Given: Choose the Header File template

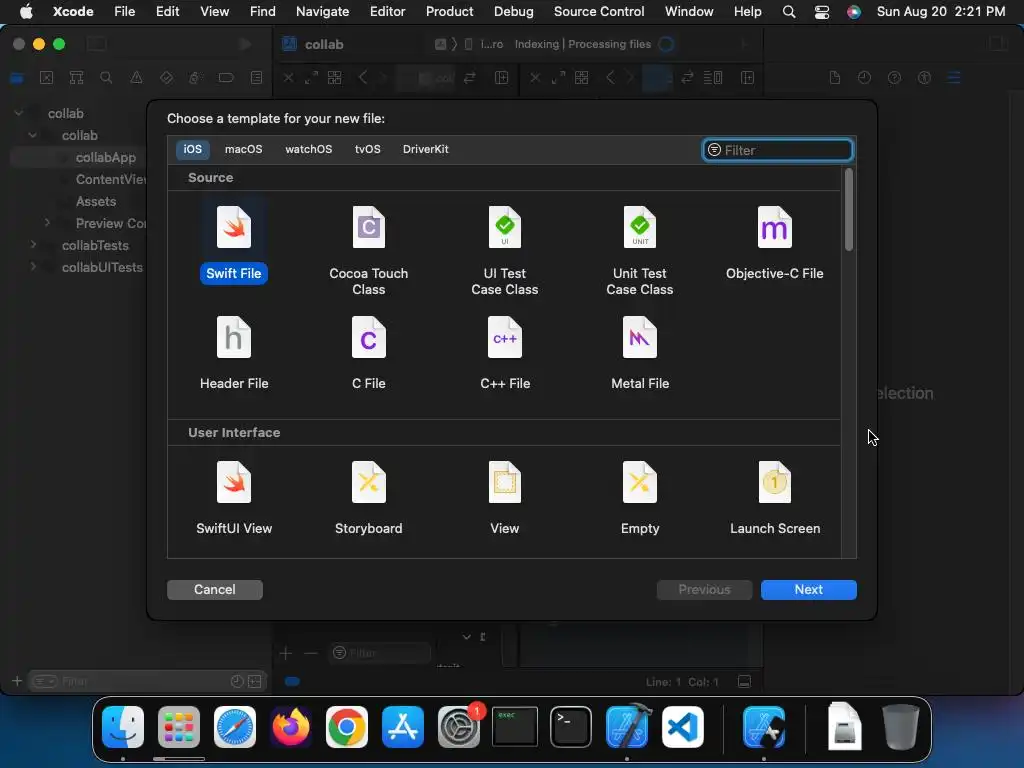Looking at the screenshot, I should 234,353.
